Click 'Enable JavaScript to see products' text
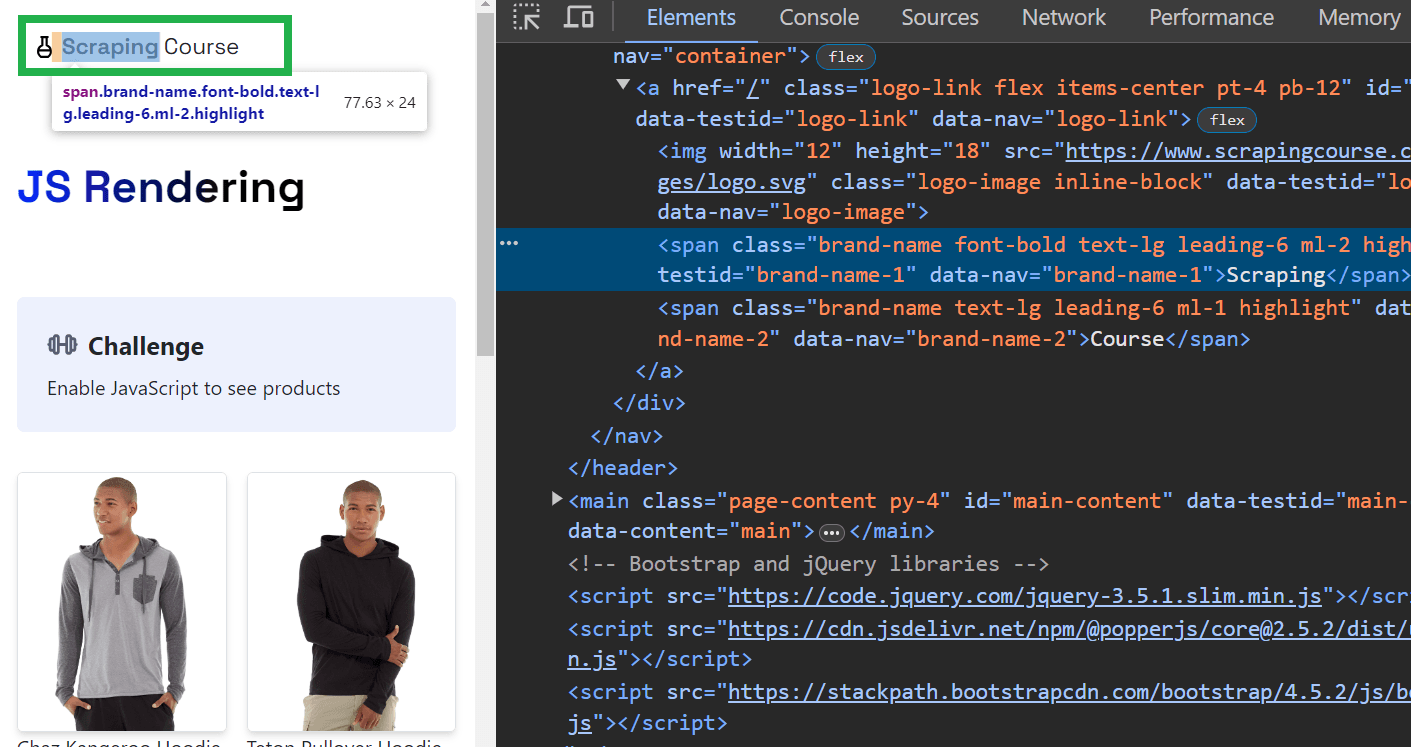The image size is (1411, 747). pos(194,388)
